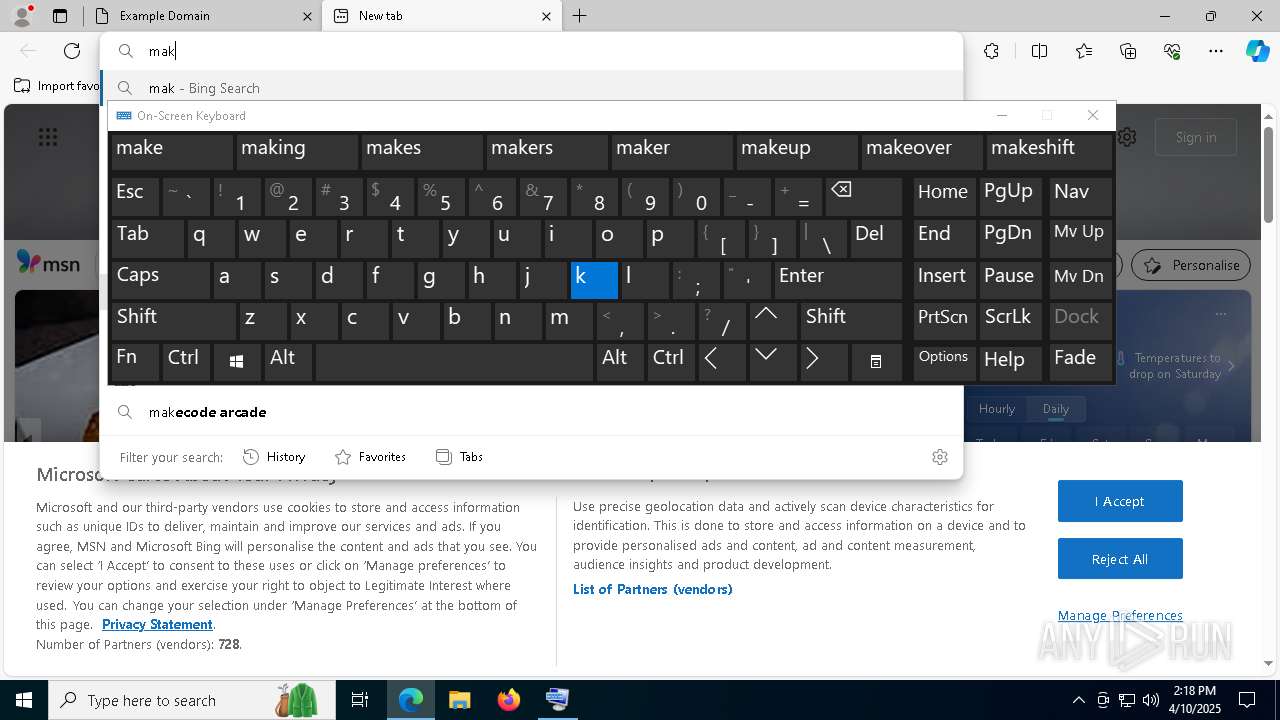The image size is (1280, 720).
Task: Open Windows Start menu
Action: tap(24, 700)
